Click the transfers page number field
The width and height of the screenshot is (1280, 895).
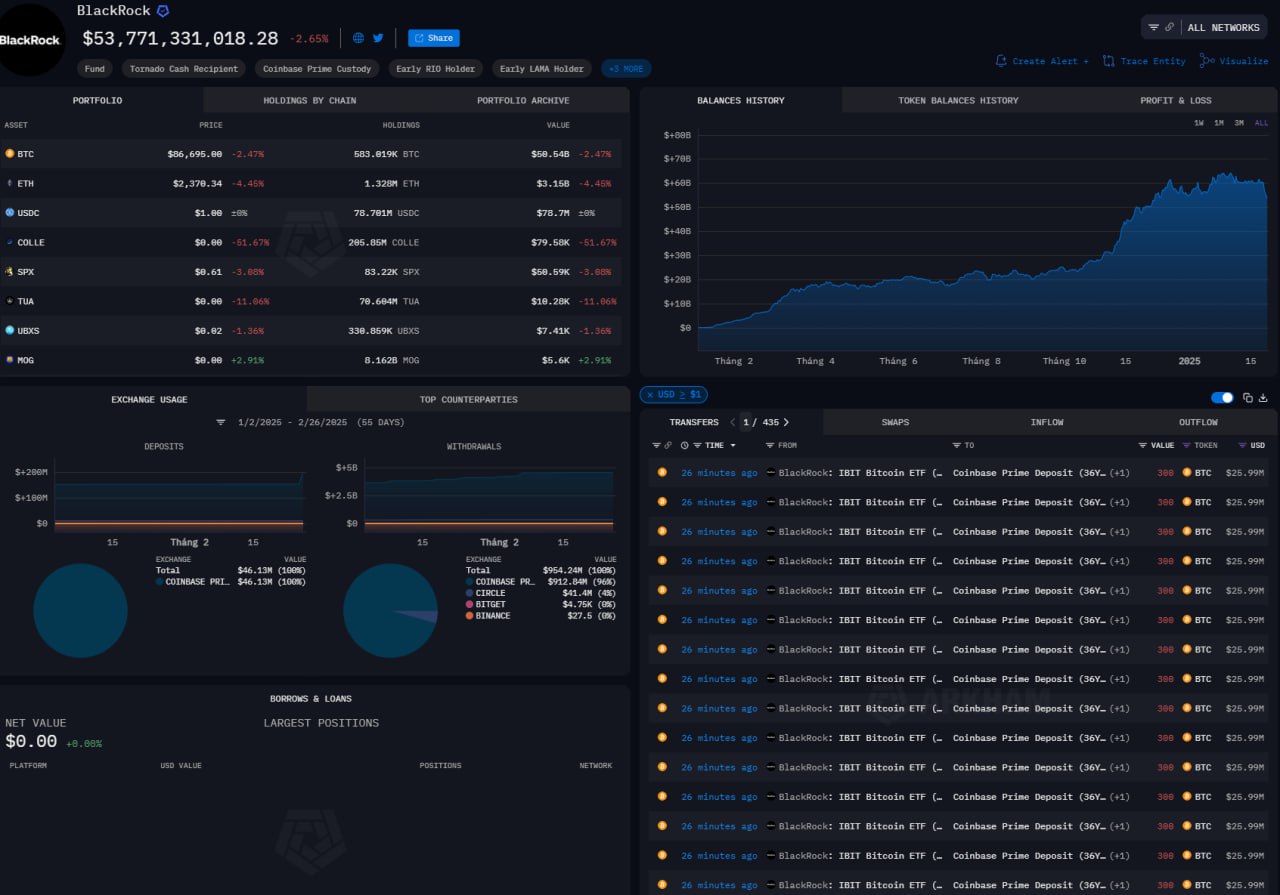[x=746, y=422]
